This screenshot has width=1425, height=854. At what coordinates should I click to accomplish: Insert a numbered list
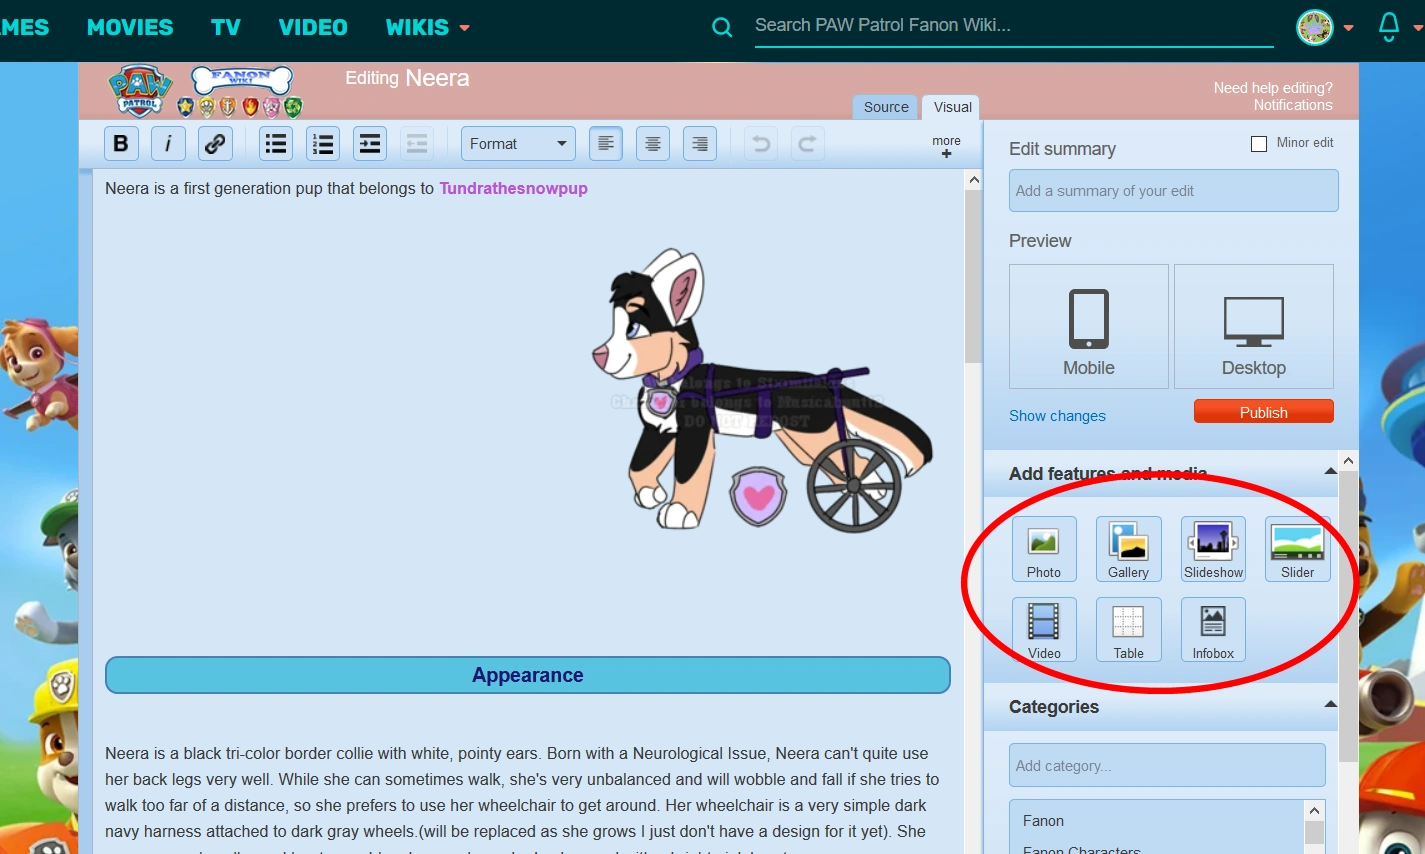pyautogui.click(x=323, y=144)
